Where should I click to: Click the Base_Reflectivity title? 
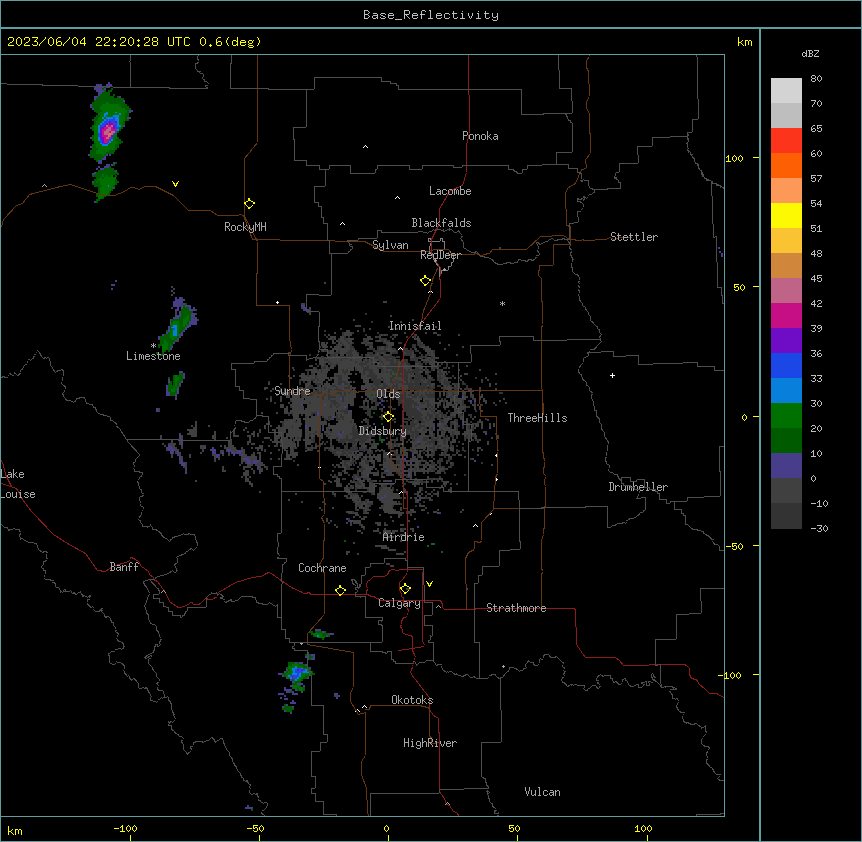pos(431,15)
